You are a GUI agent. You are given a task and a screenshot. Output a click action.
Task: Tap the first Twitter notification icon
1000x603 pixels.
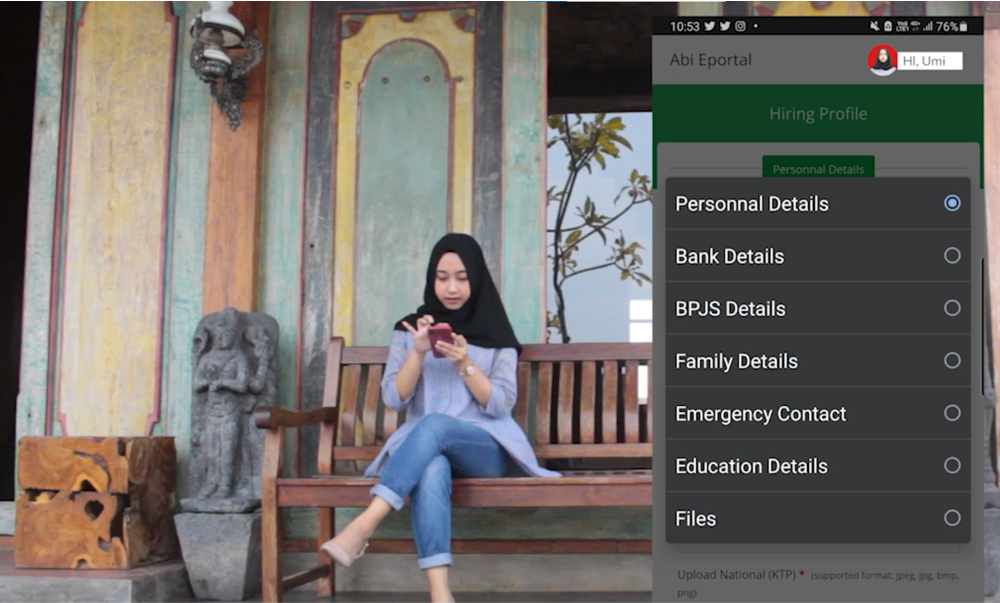click(708, 26)
